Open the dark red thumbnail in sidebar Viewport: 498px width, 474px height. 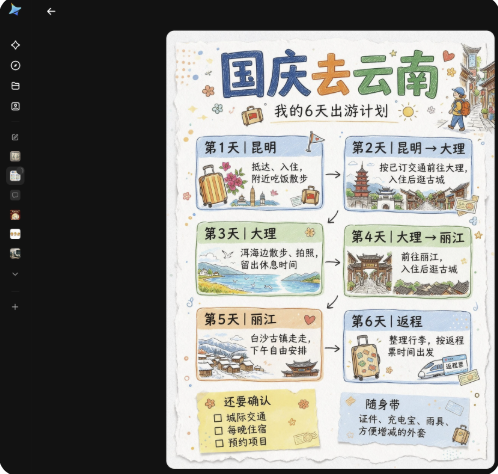click(x=15, y=215)
